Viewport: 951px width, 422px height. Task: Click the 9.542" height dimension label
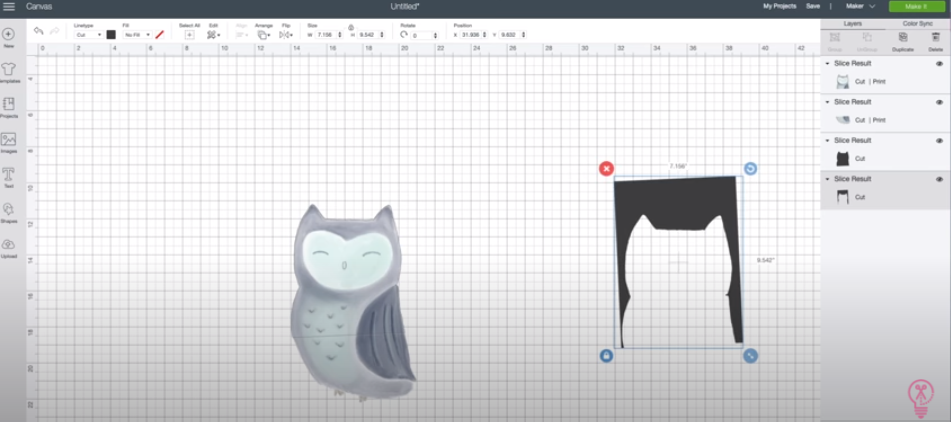click(x=765, y=260)
